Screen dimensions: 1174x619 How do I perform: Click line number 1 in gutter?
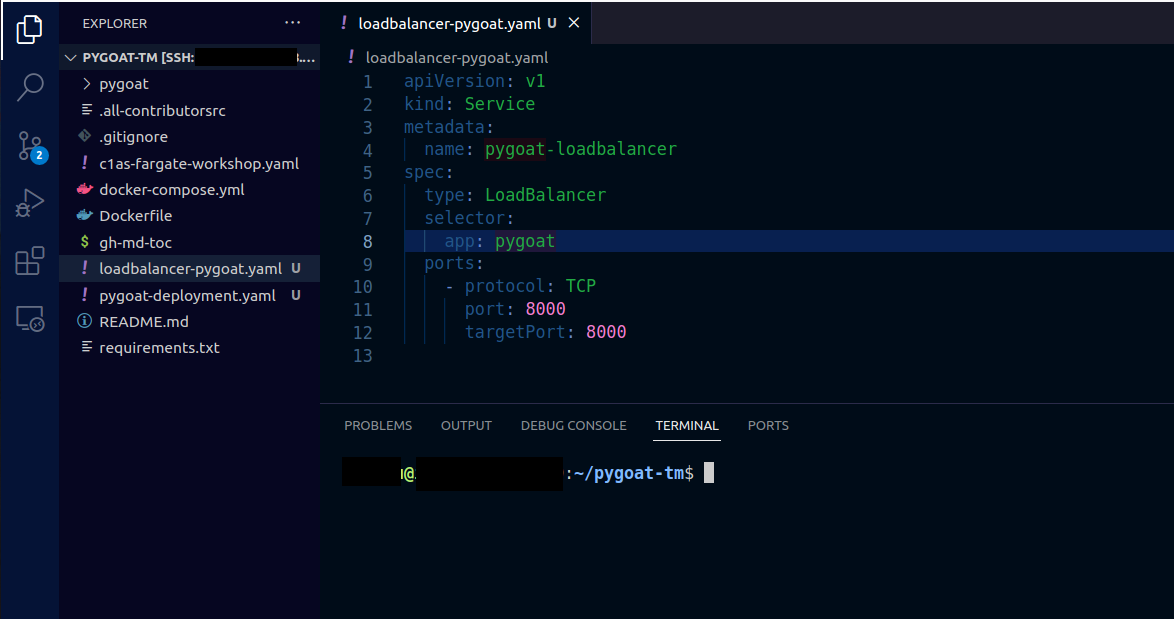tap(368, 82)
